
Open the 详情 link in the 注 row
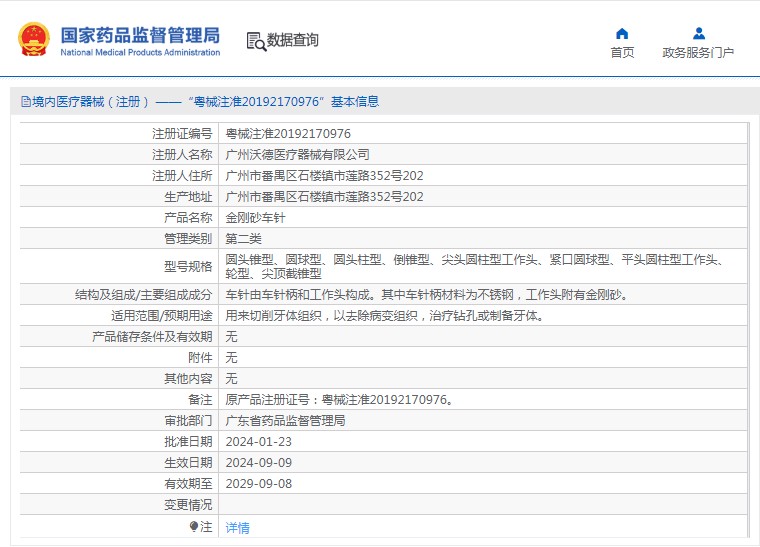[x=237, y=527]
